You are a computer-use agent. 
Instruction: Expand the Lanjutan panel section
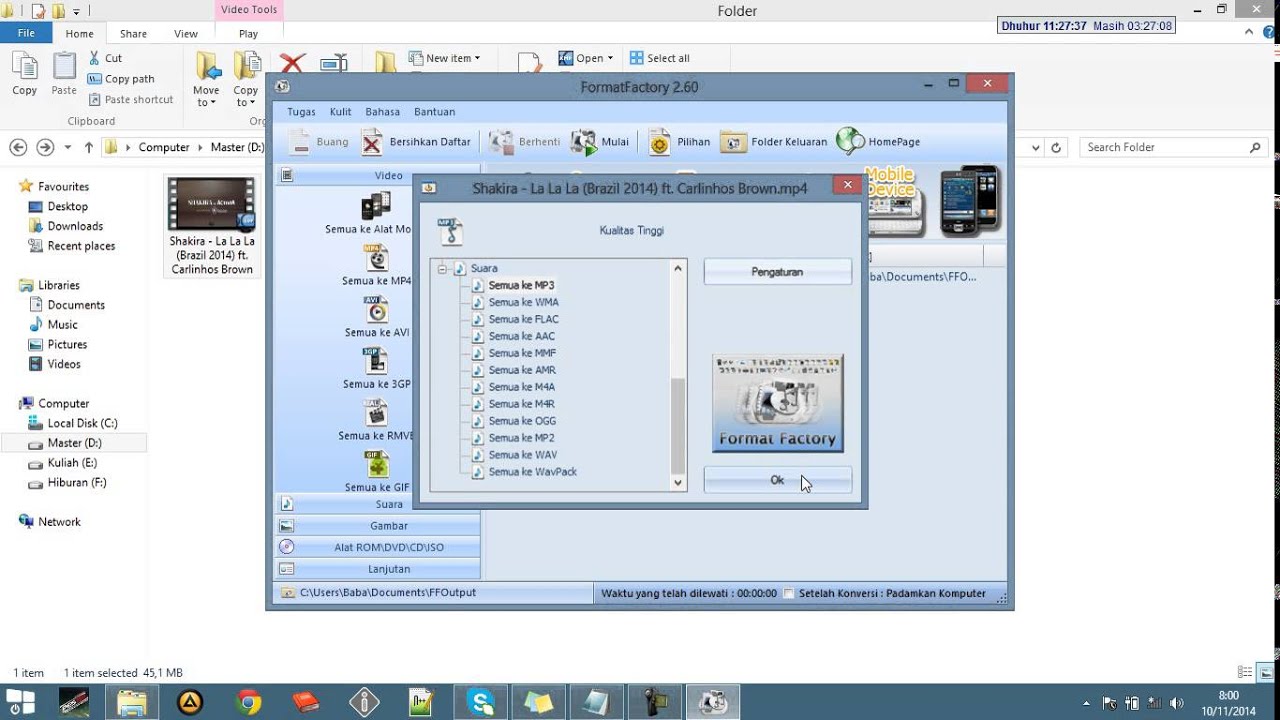point(378,569)
